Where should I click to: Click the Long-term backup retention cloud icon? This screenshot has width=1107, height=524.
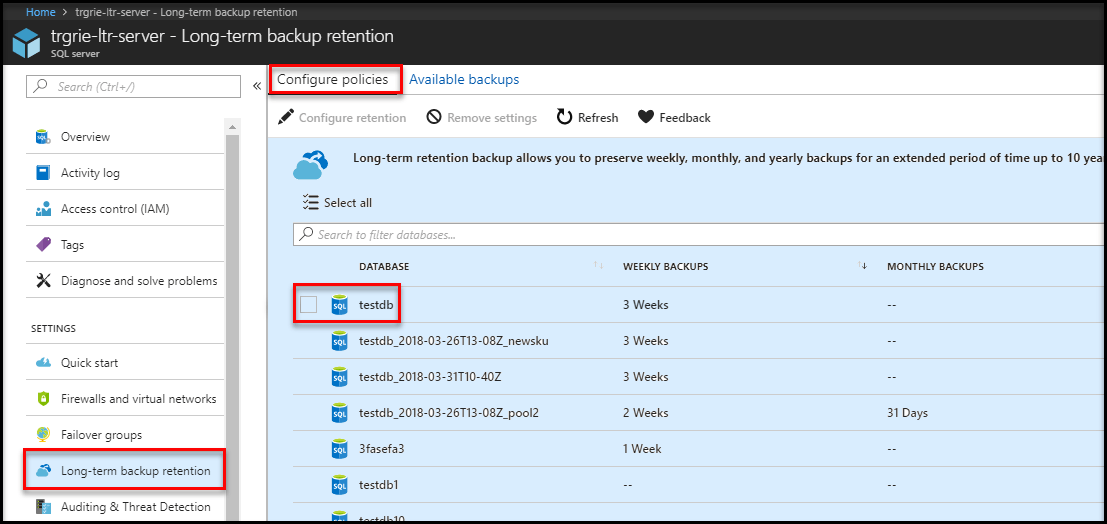click(x=43, y=470)
